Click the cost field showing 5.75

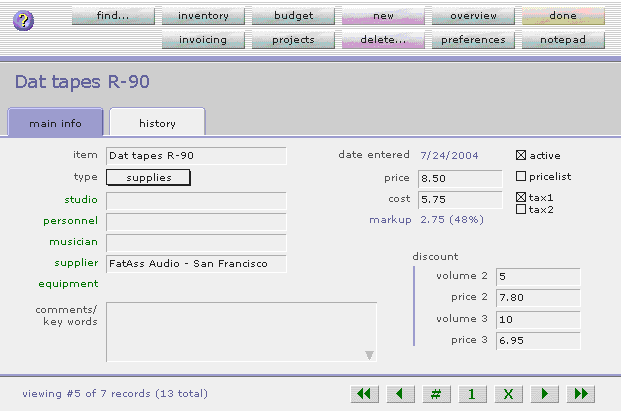tap(460, 199)
